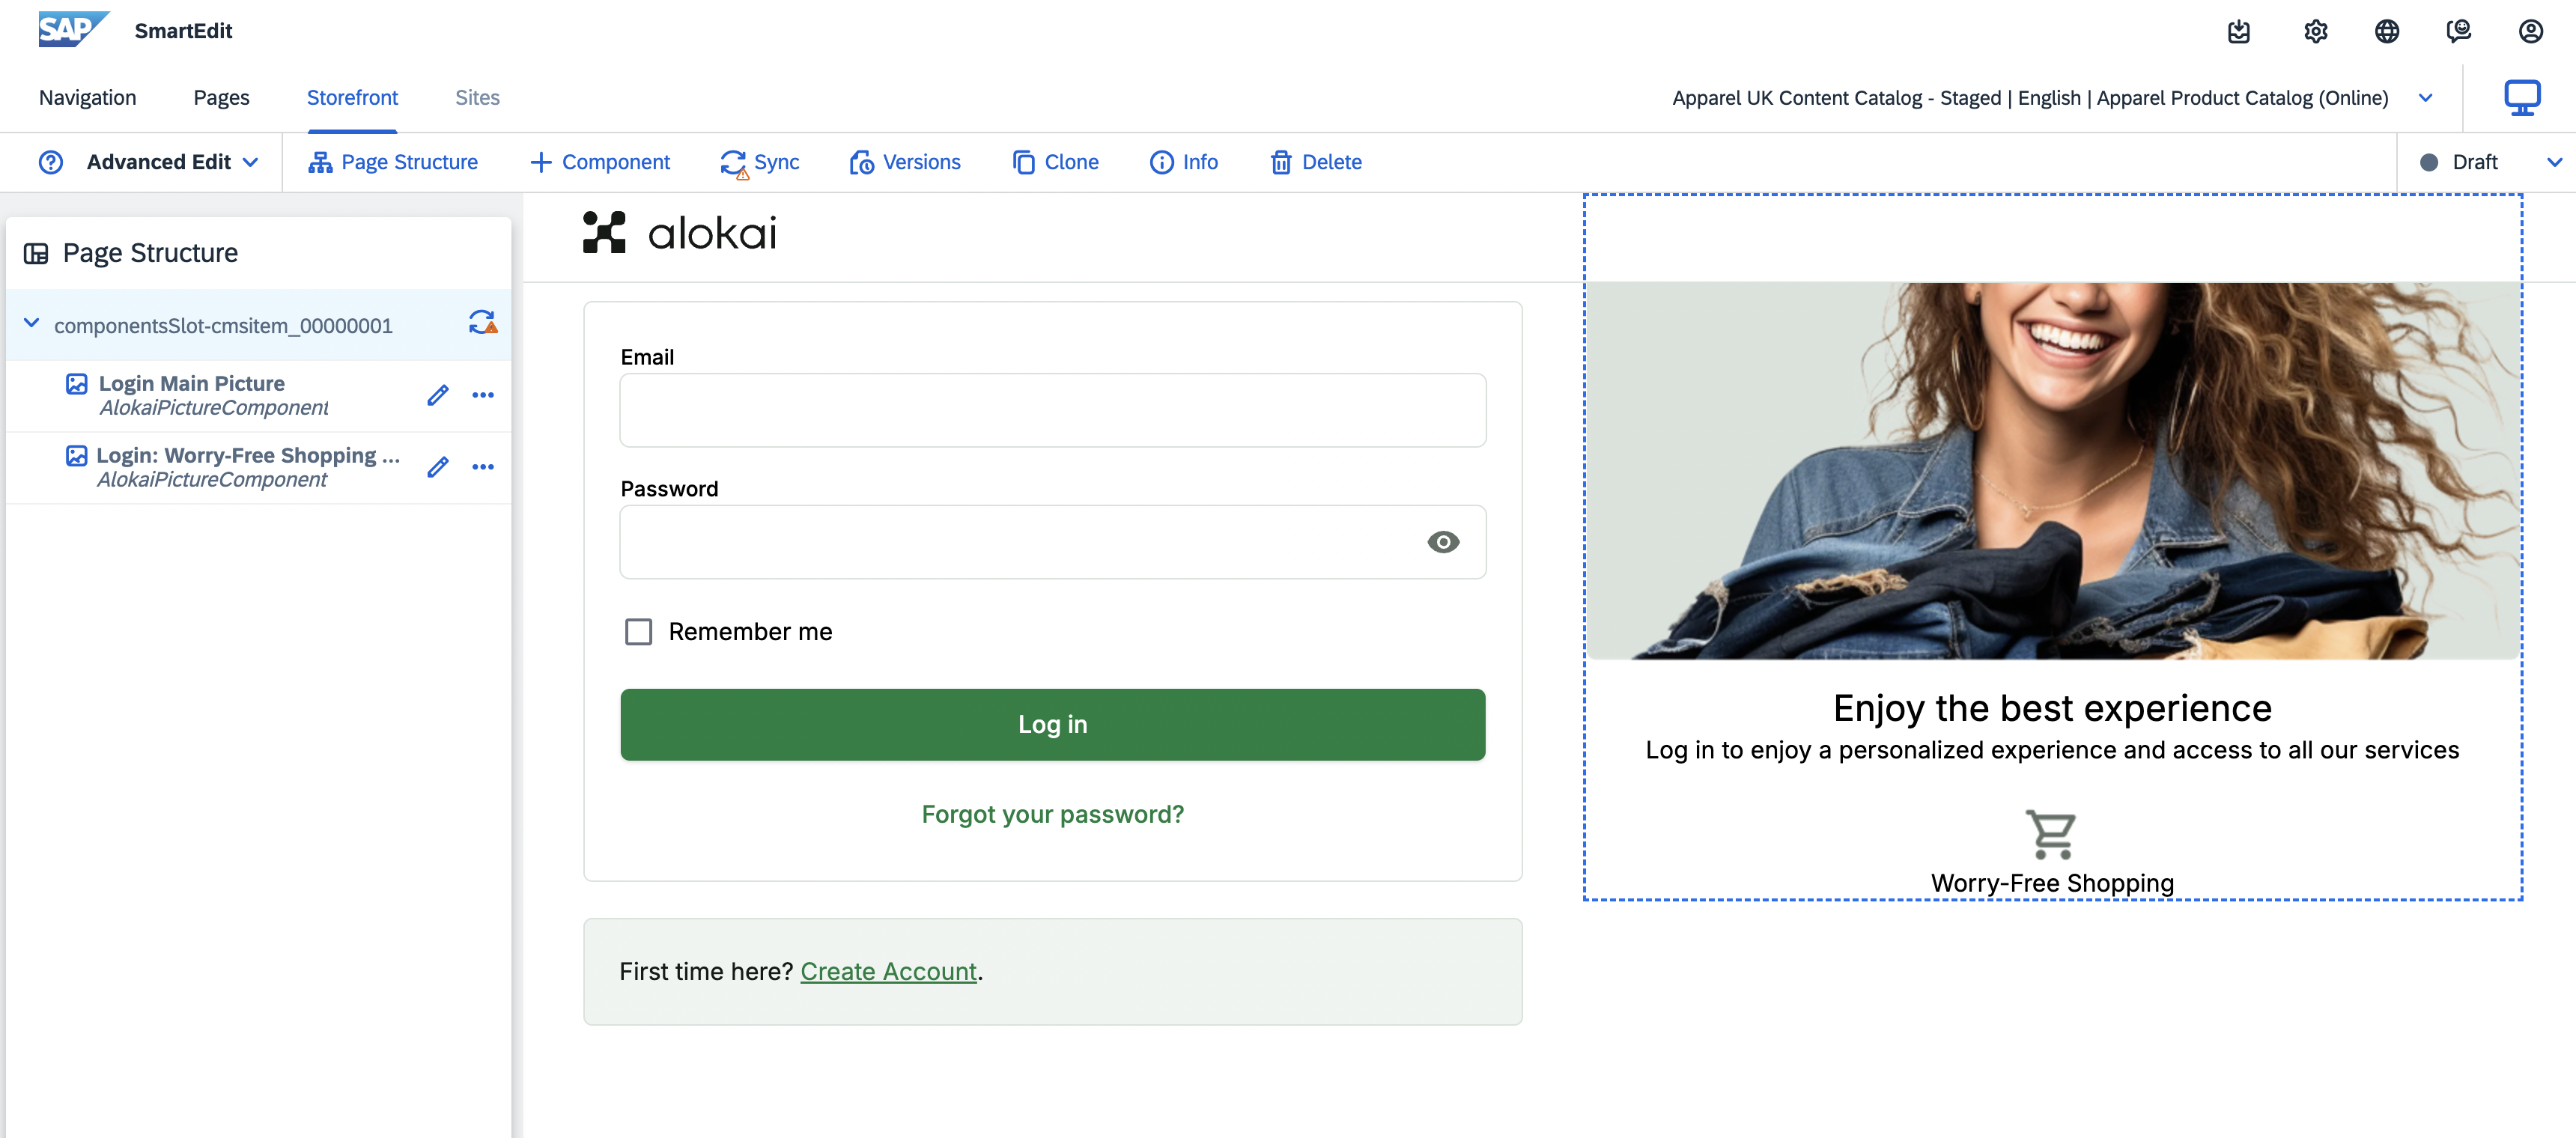This screenshot has height=1138, width=2576.
Task: Open more options for Worry-Free Shopping component
Action: [483, 467]
